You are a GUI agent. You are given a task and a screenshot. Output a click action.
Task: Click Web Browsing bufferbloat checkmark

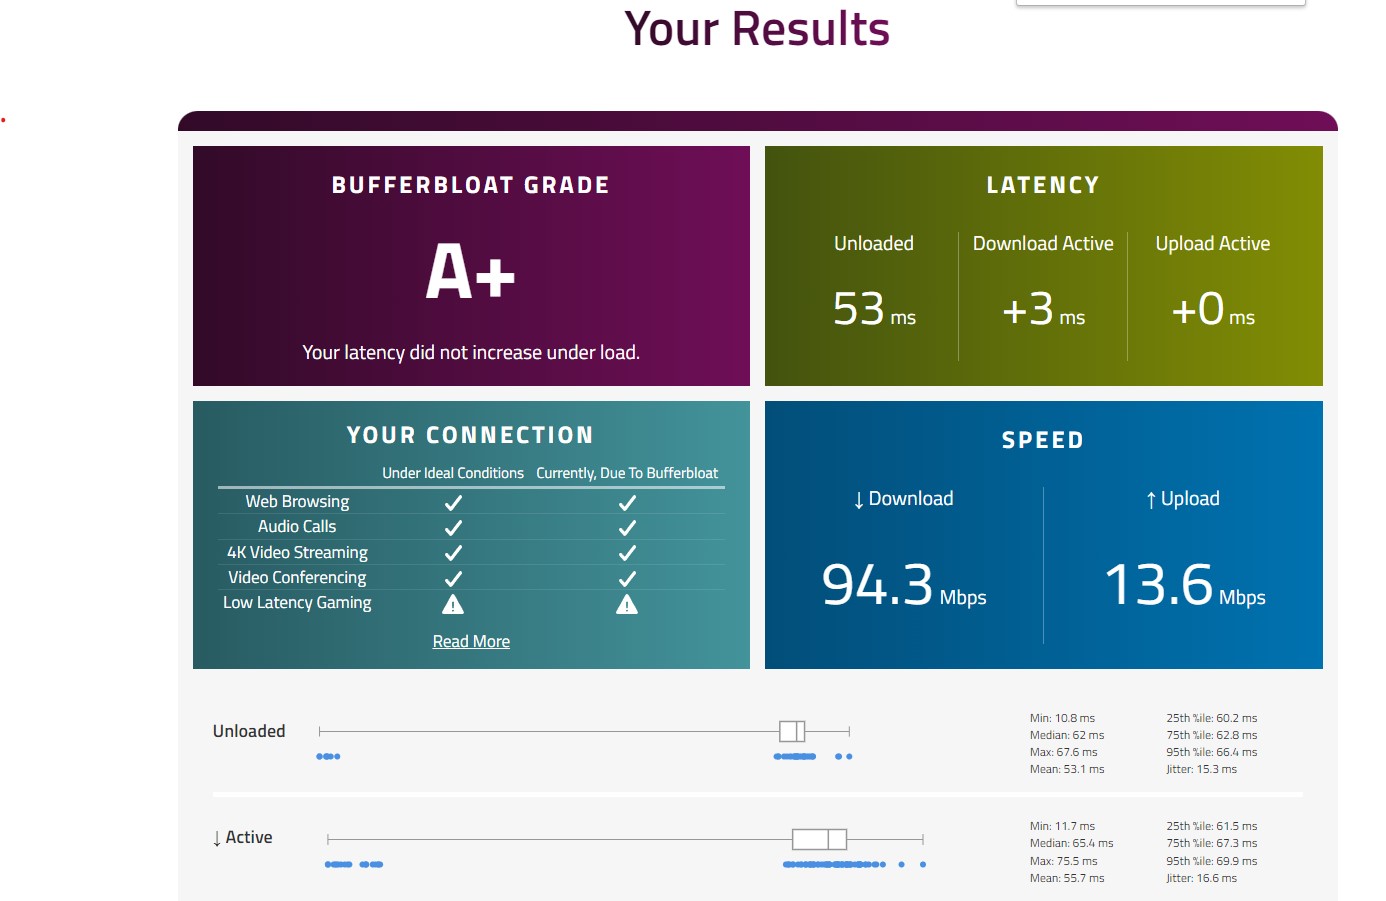coord(627,502)
